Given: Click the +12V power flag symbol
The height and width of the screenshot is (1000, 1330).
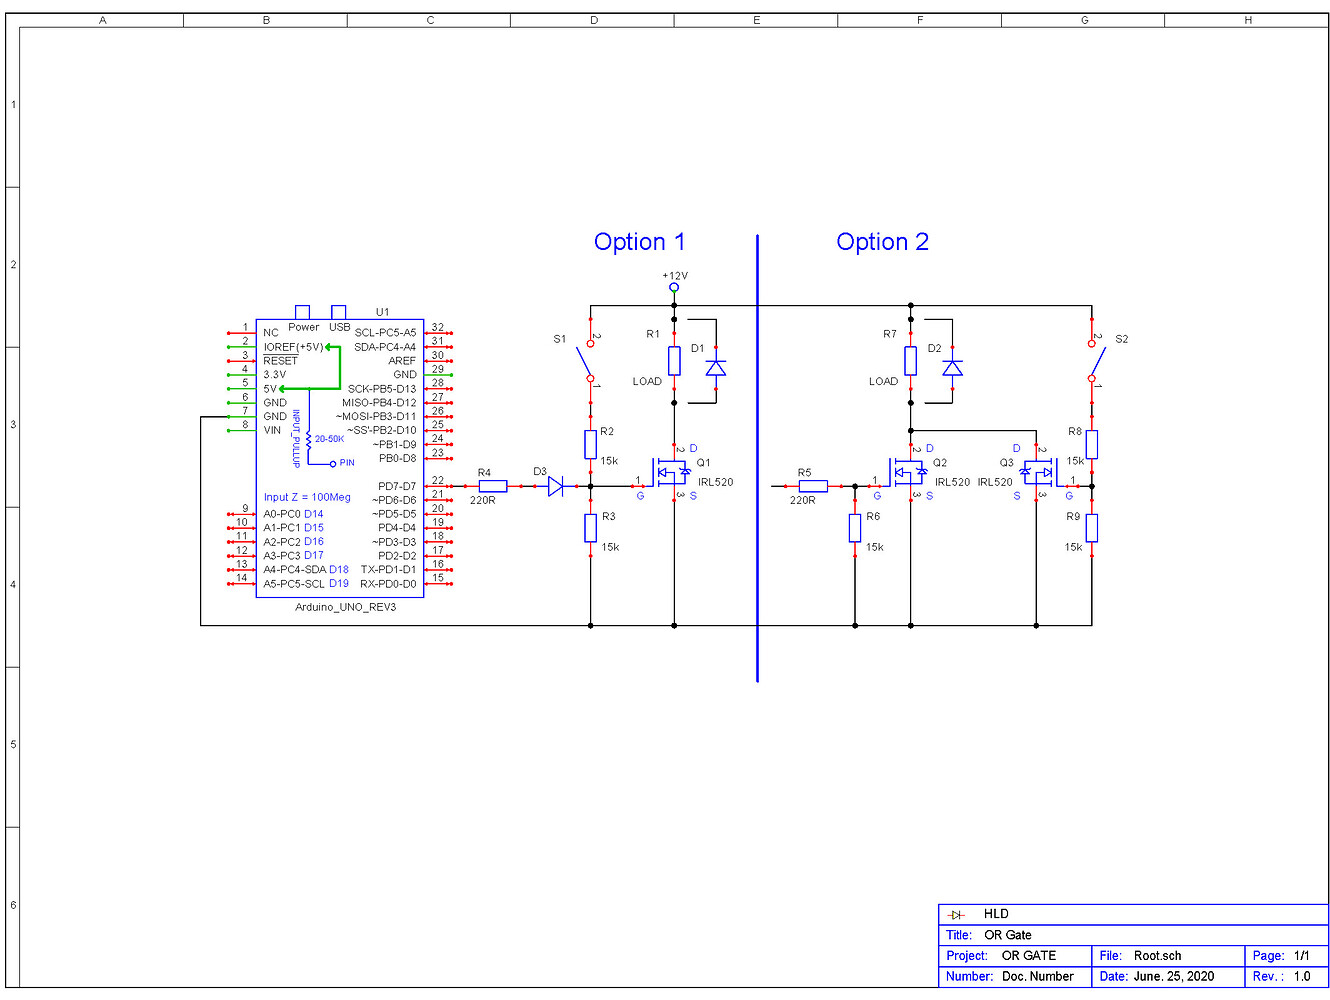Looking at the screenshot, I should click(673, 286).
